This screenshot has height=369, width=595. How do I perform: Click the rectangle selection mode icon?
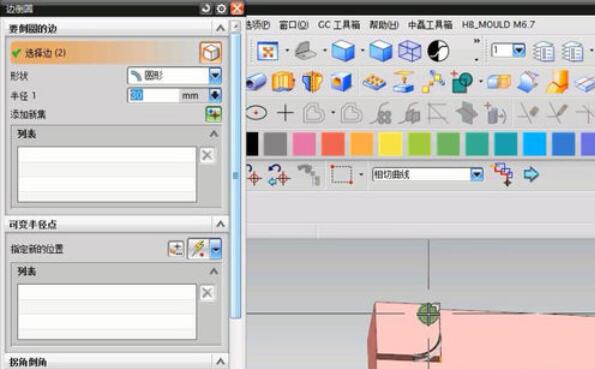click(x=341, y=175)
